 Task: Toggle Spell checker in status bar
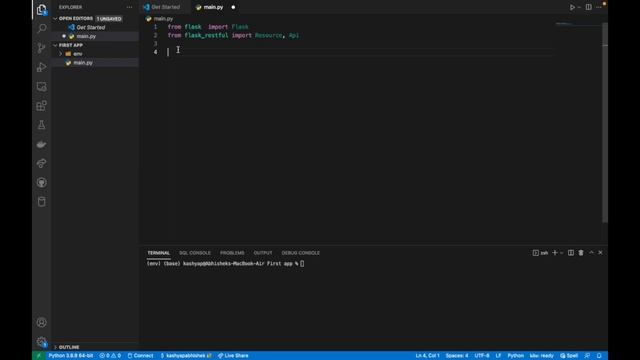pos(569,356)
